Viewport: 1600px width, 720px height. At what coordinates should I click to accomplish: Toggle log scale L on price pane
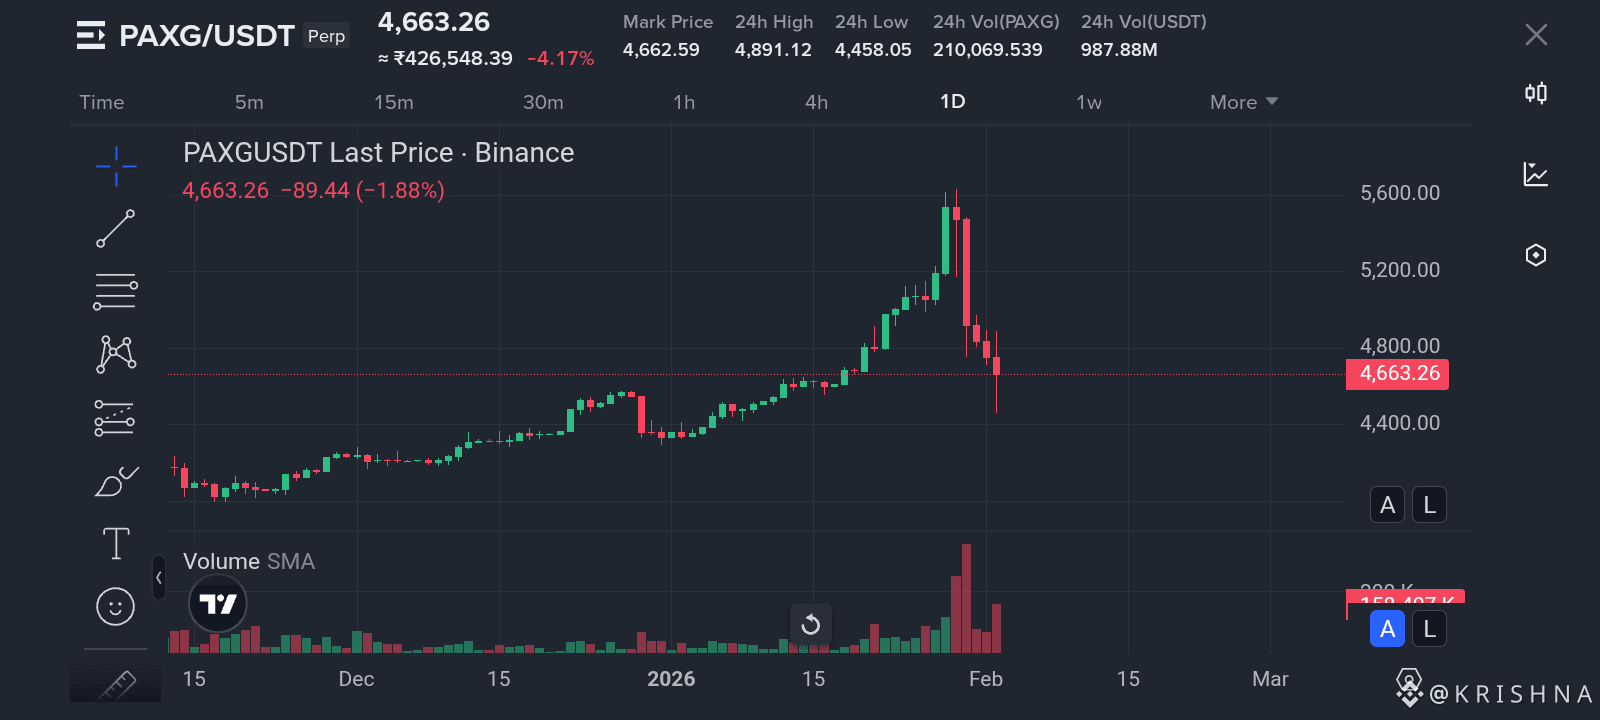pos(1430,505)
